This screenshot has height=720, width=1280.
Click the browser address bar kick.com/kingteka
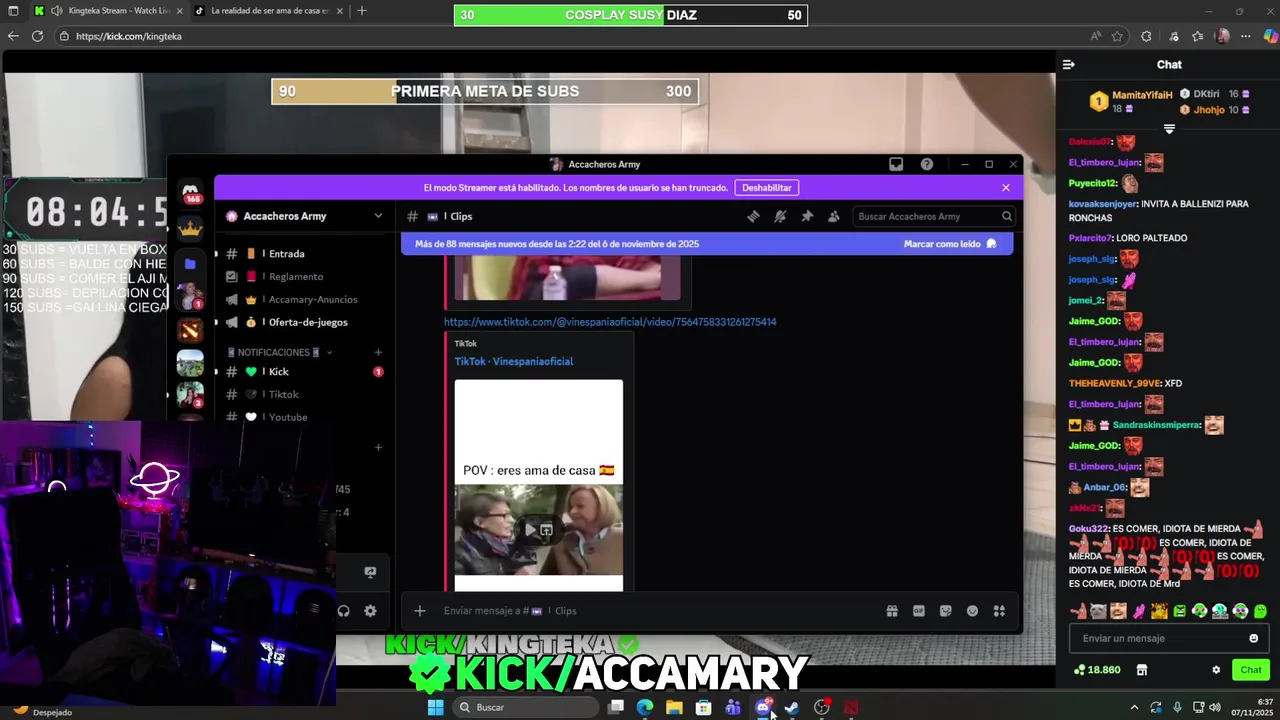coord(570,36)
